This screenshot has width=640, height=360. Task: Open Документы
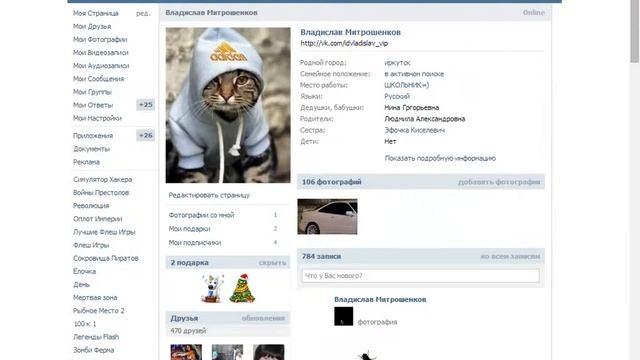pyautogui.click(x=91, y=149)
